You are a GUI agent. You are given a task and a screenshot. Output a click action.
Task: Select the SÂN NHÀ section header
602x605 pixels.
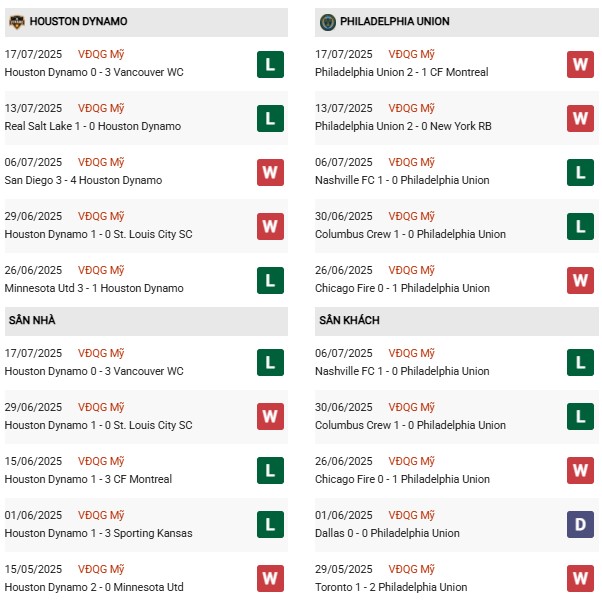pos(36,320)
